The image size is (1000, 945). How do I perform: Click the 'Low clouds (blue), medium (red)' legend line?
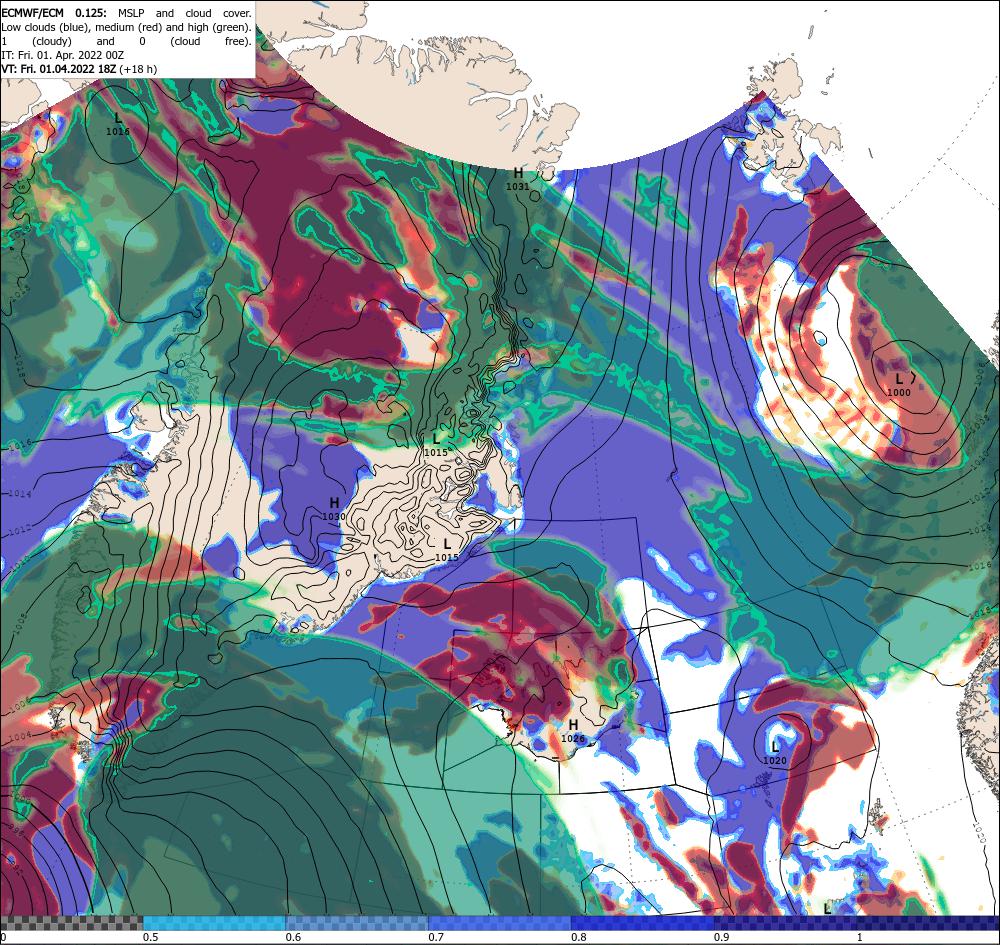pos(126,27)
